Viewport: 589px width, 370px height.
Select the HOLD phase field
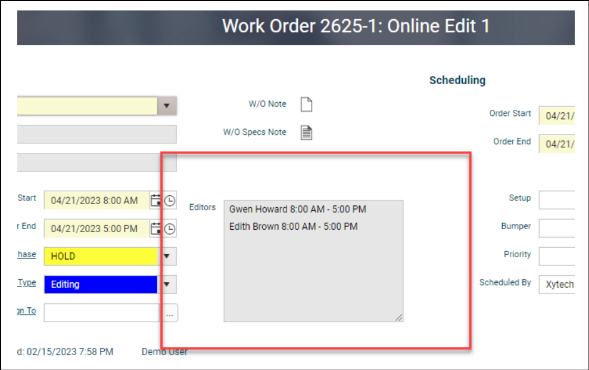pos(101,256)
